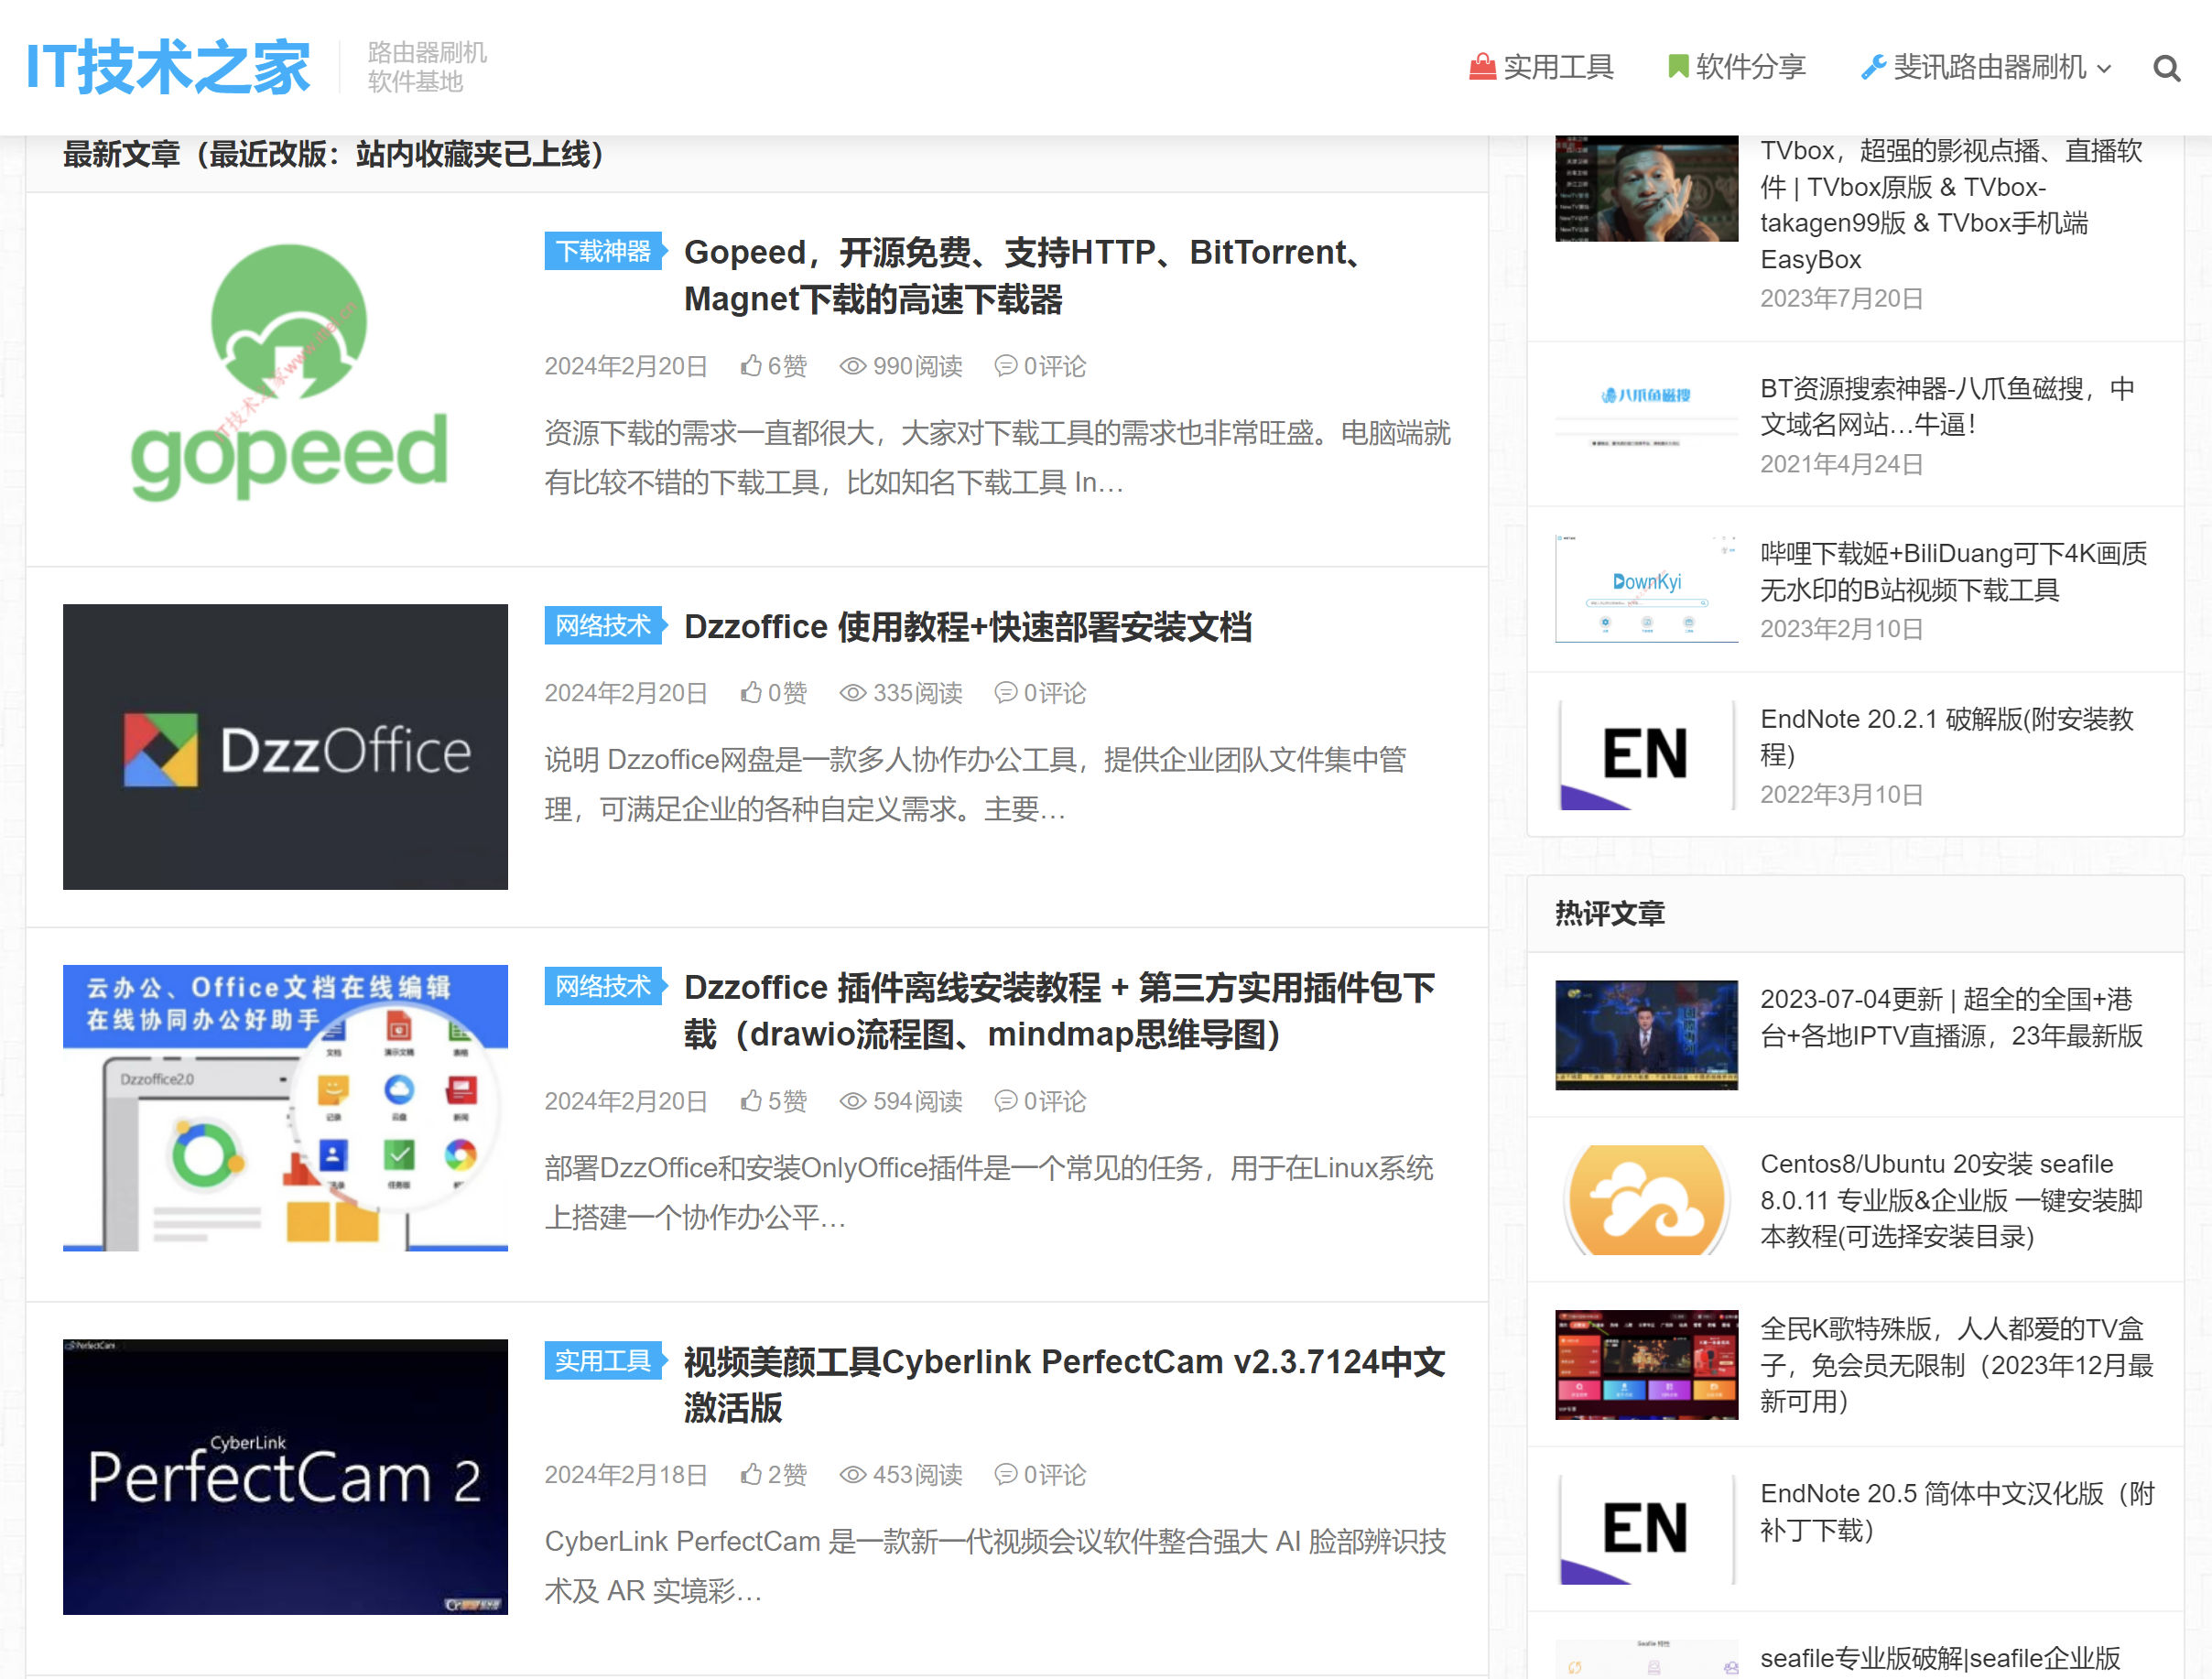The width and height of the screenshot is (2212, 1679).
Task: Click the 全民K歌 thumbnail image
Action: (1646, 1365)
